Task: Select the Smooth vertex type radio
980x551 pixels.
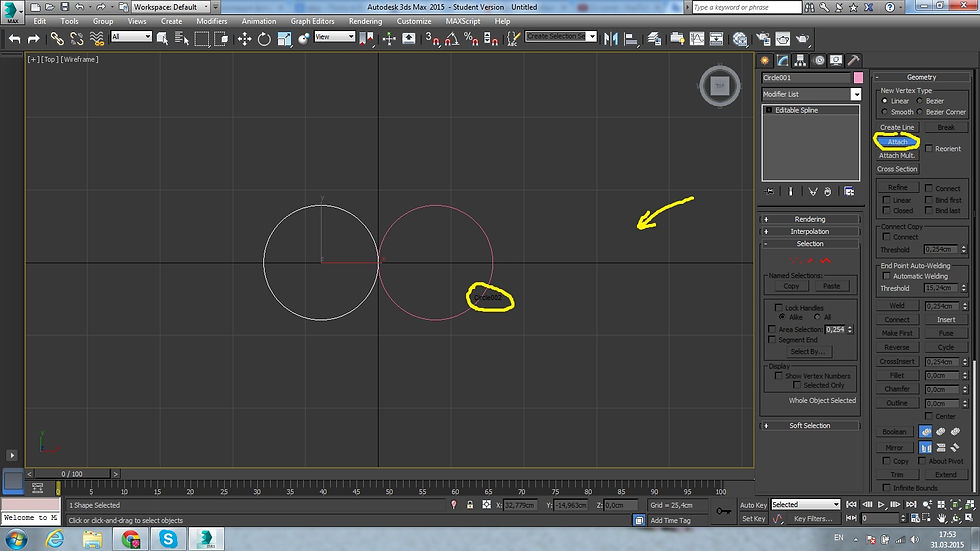Action: coord(884,112)
